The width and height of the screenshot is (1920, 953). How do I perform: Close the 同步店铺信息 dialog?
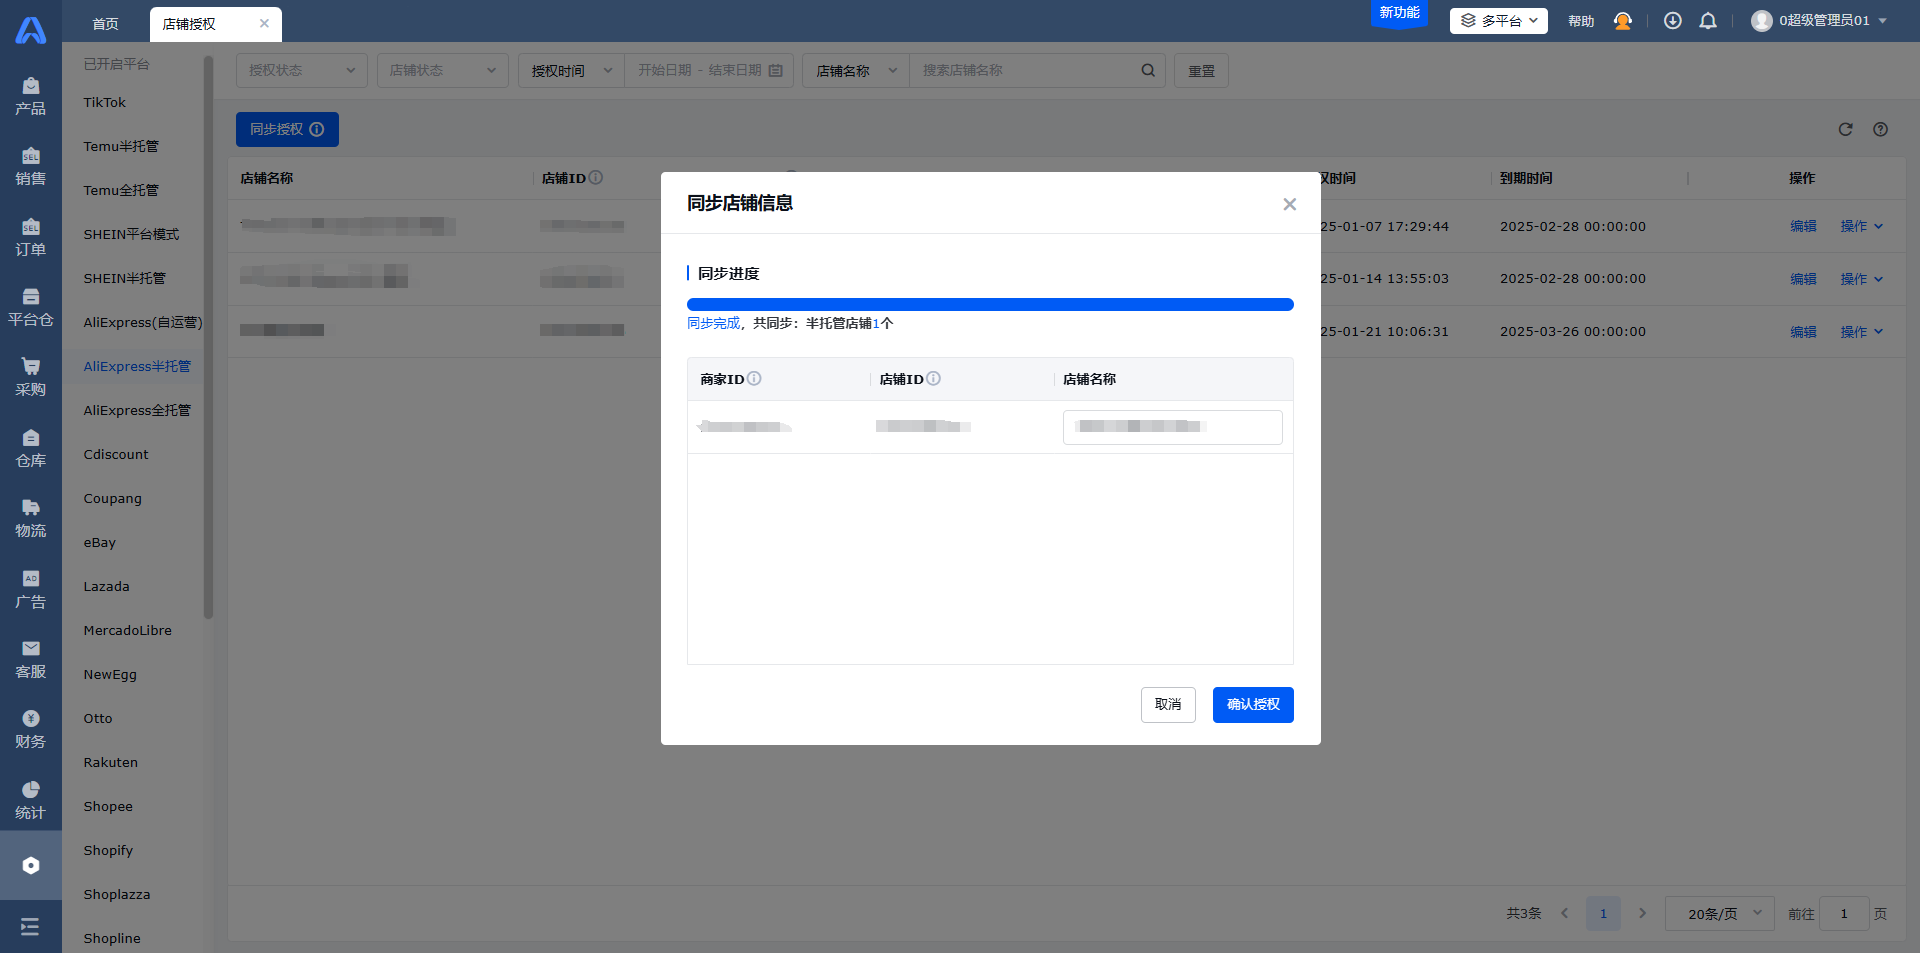(1289, 204)
